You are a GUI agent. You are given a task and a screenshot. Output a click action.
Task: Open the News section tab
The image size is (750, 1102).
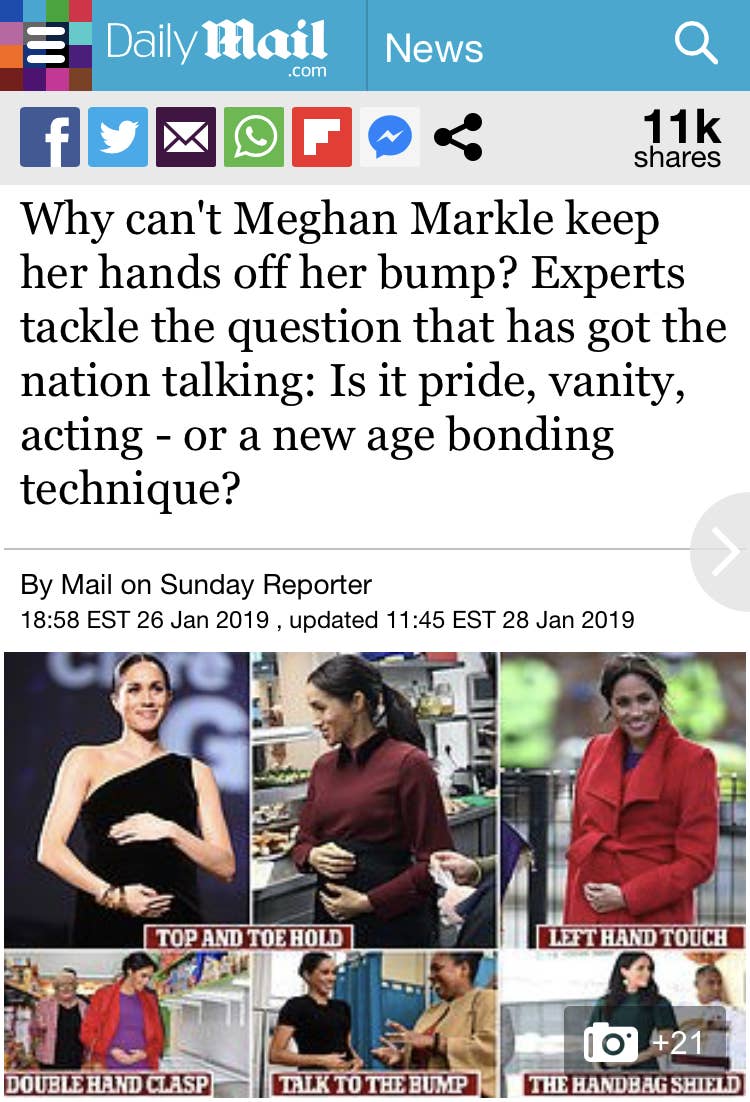[433, 47]
